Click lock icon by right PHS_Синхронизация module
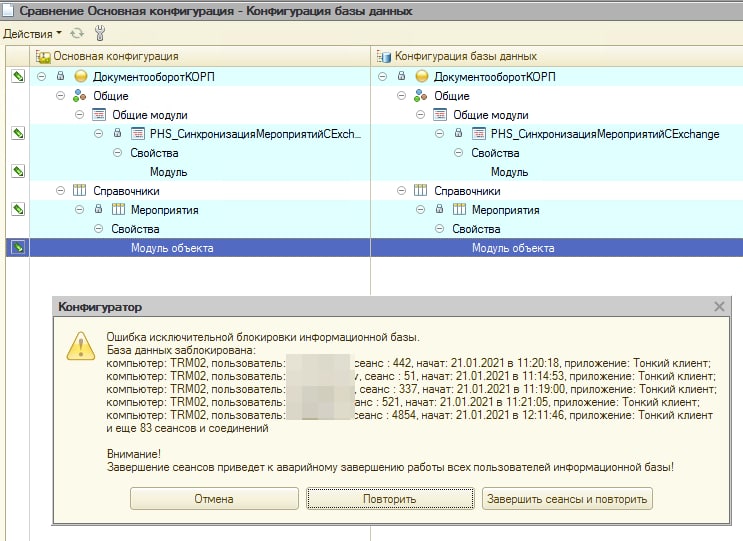This screenshot has height=541, width=743. pos(458,133)
